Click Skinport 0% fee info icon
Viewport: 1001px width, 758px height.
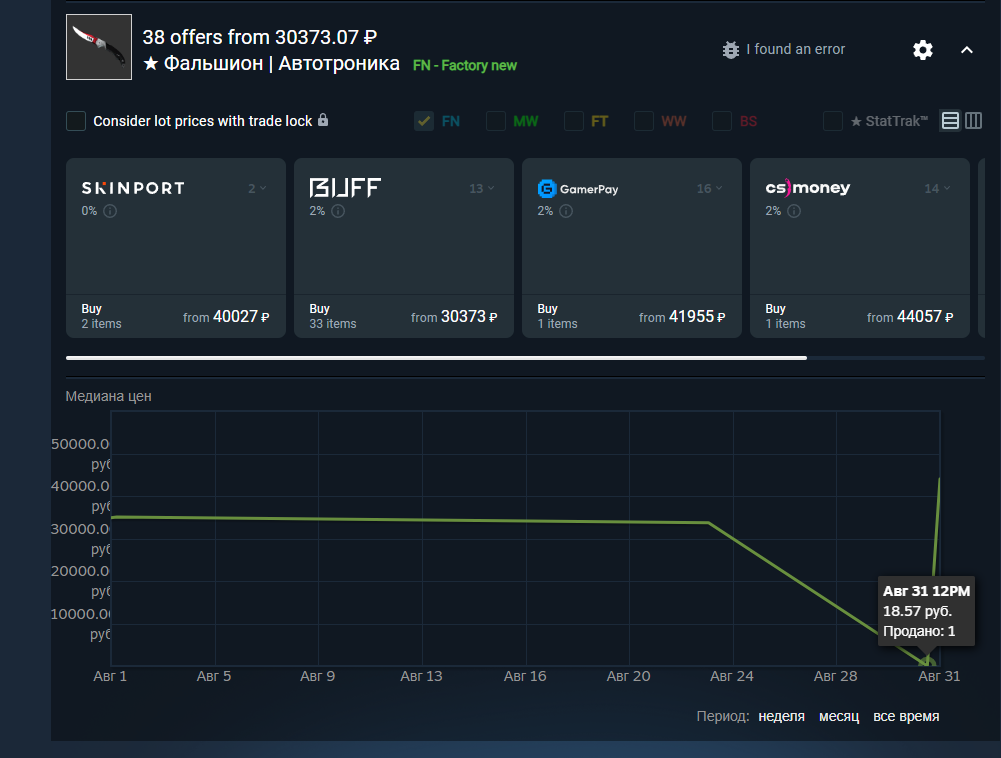coord(110,211)
